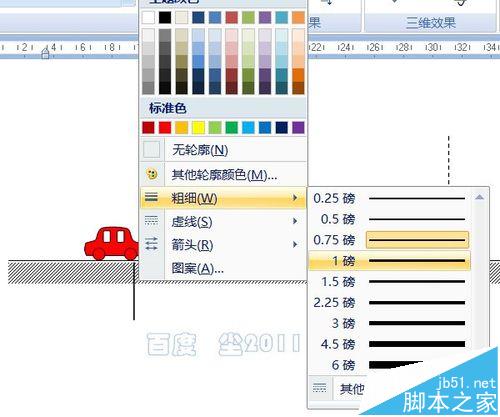Pick the yellow standard color swatch
Viewport: 500px width, 417px height.
(x=198, y=127)
